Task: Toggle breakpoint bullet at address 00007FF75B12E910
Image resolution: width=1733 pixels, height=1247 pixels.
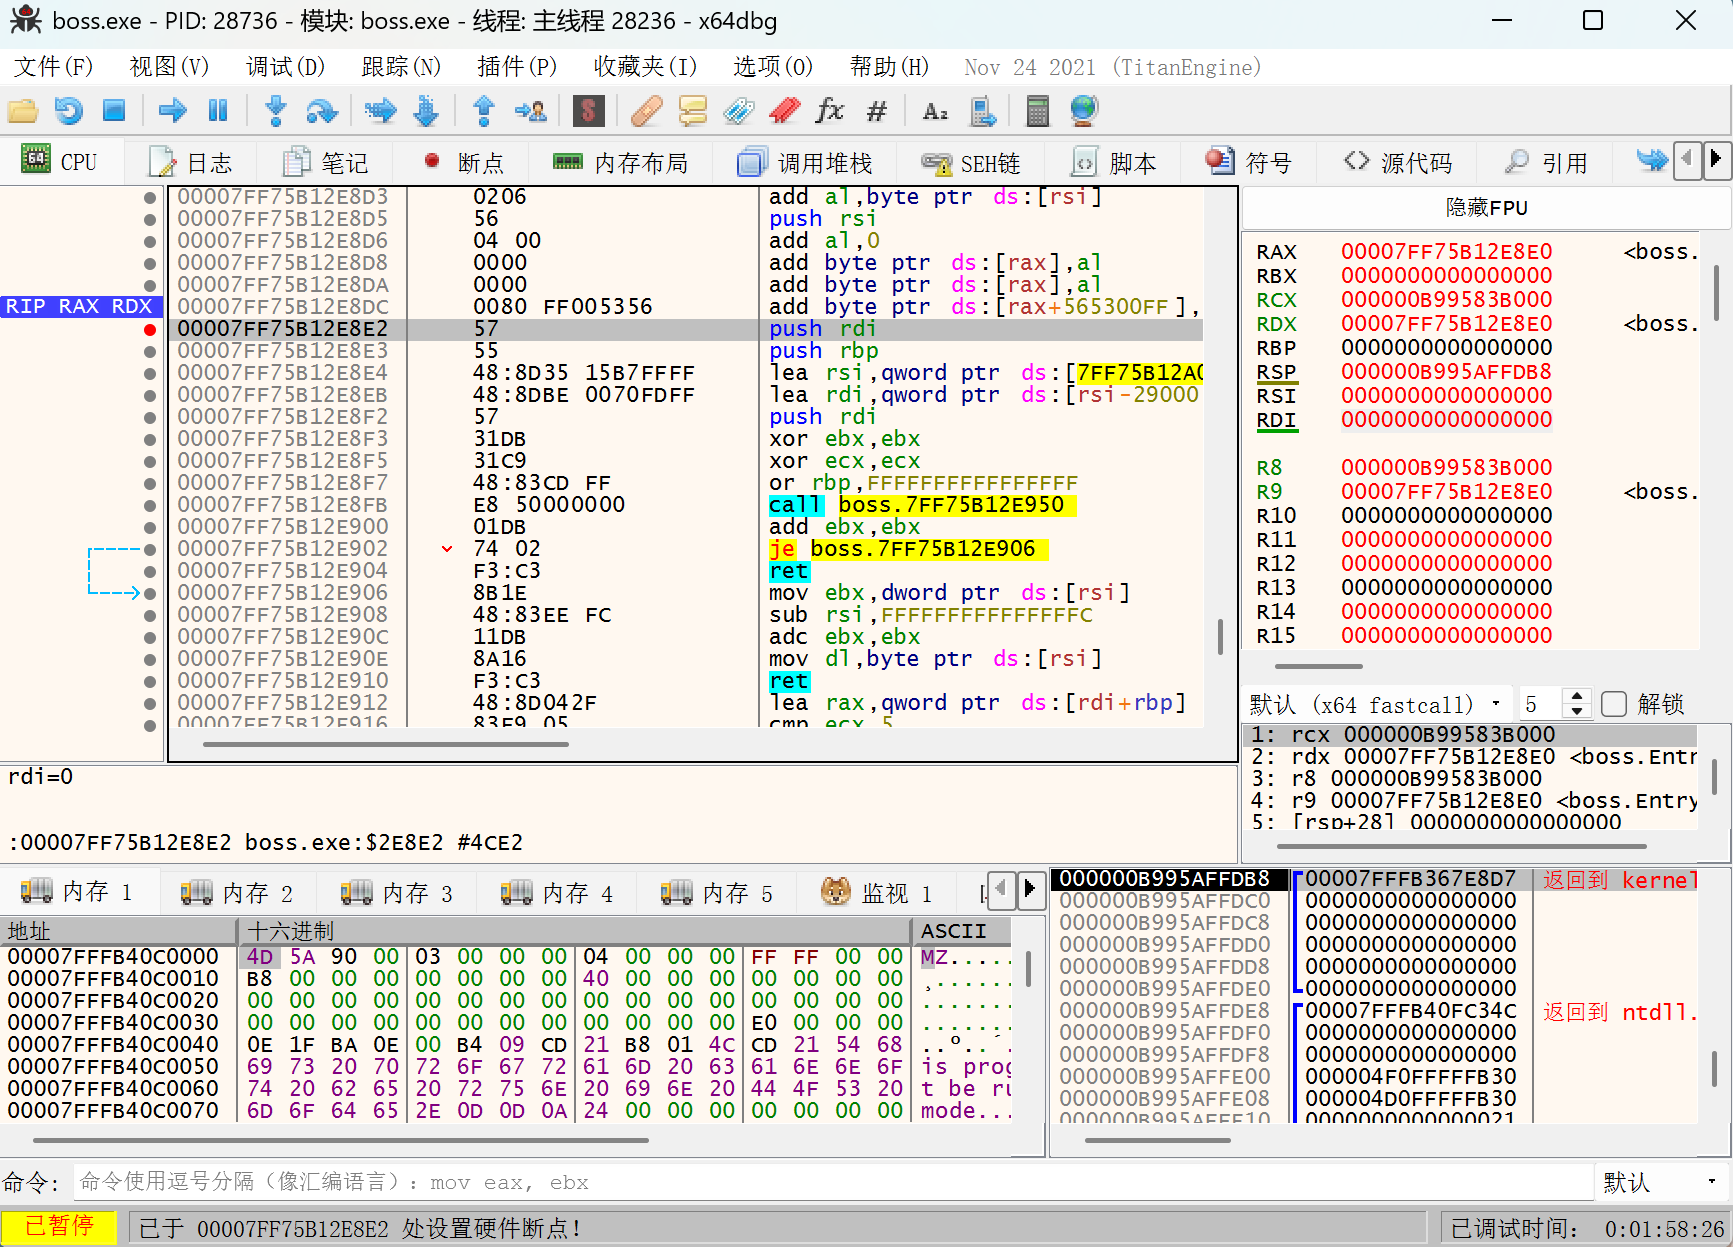Action: [150, 681]
